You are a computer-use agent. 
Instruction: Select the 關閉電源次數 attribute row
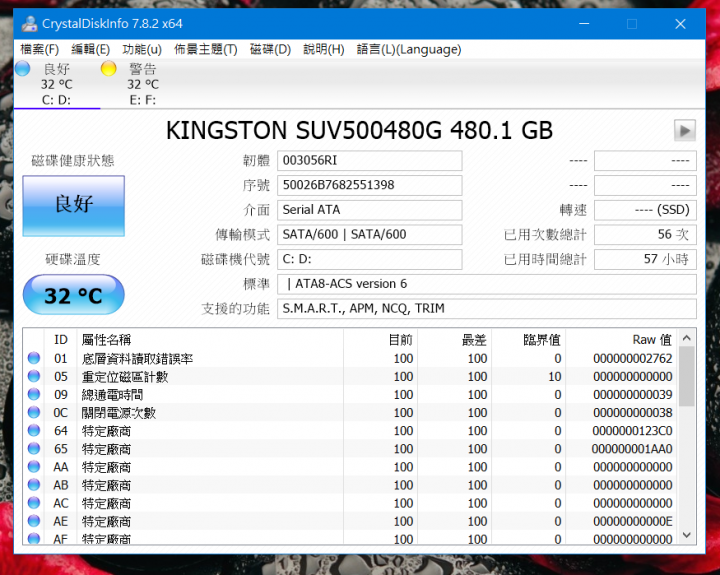(x=350, y=412)
